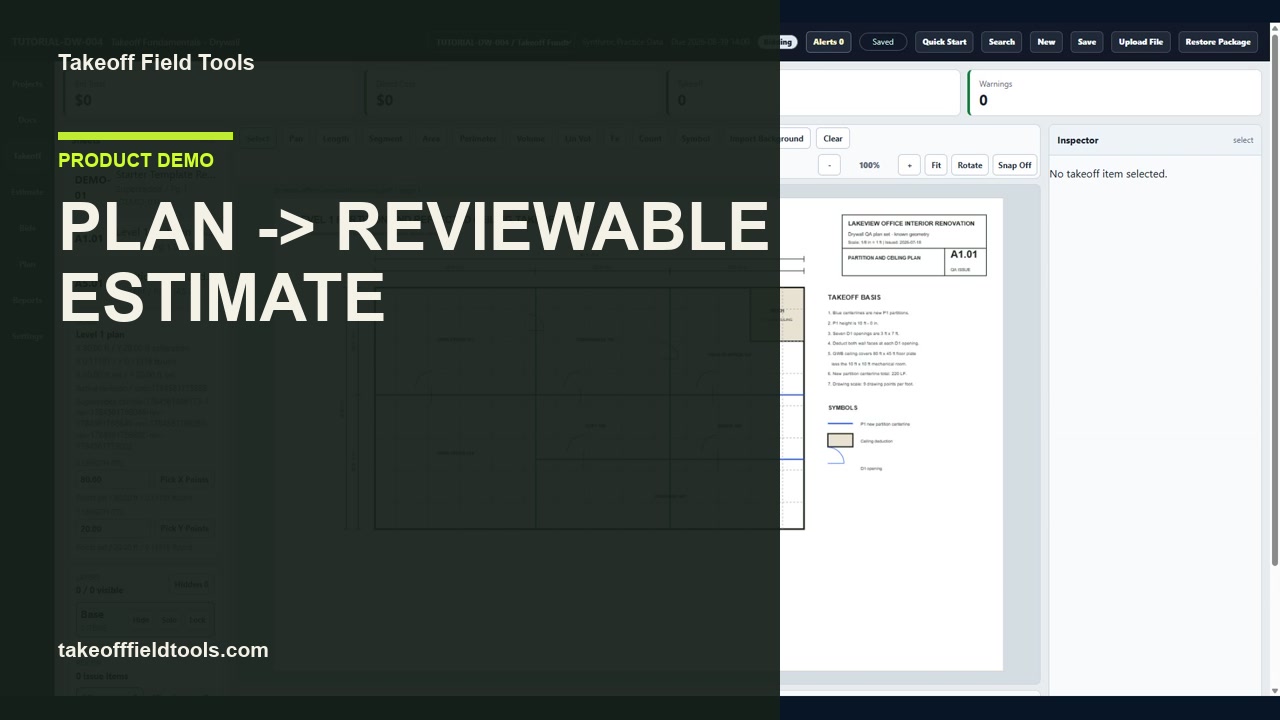Open the Upload File dialog
Viewport: 1280px width, 720px height.
point(1141,42)
